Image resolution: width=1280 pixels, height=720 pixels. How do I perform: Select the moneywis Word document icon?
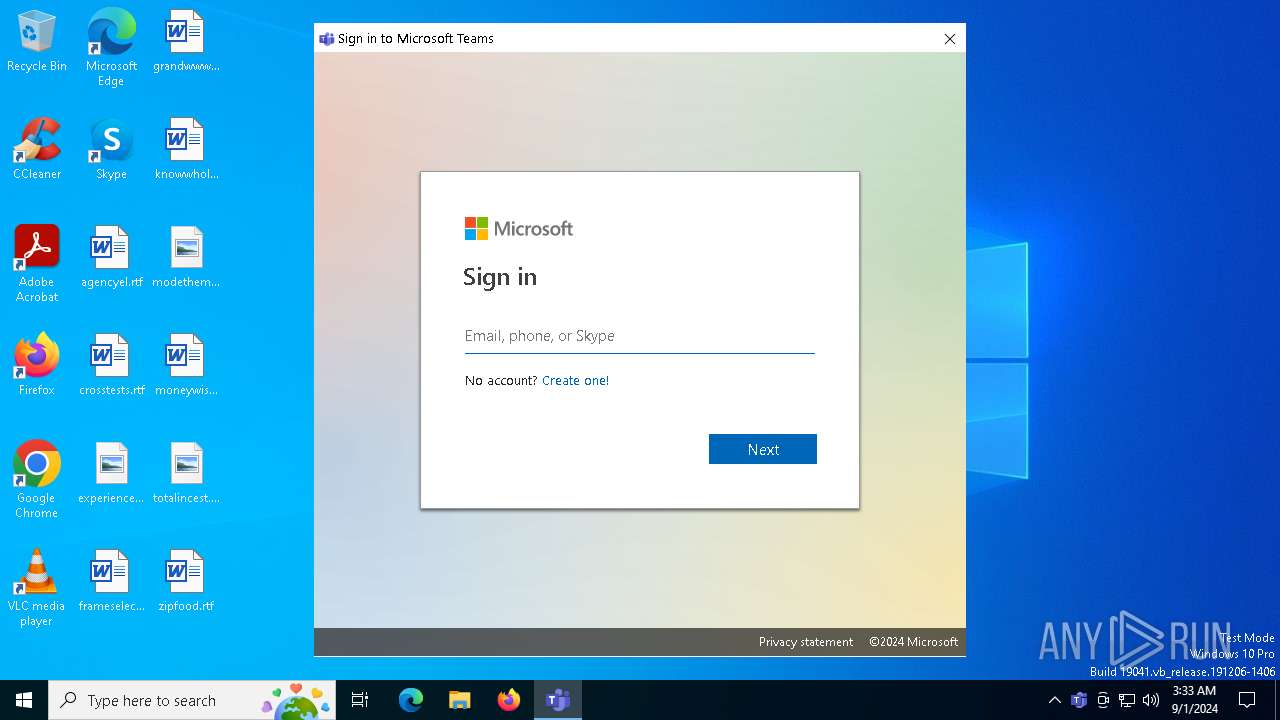[x=186, y=366]
